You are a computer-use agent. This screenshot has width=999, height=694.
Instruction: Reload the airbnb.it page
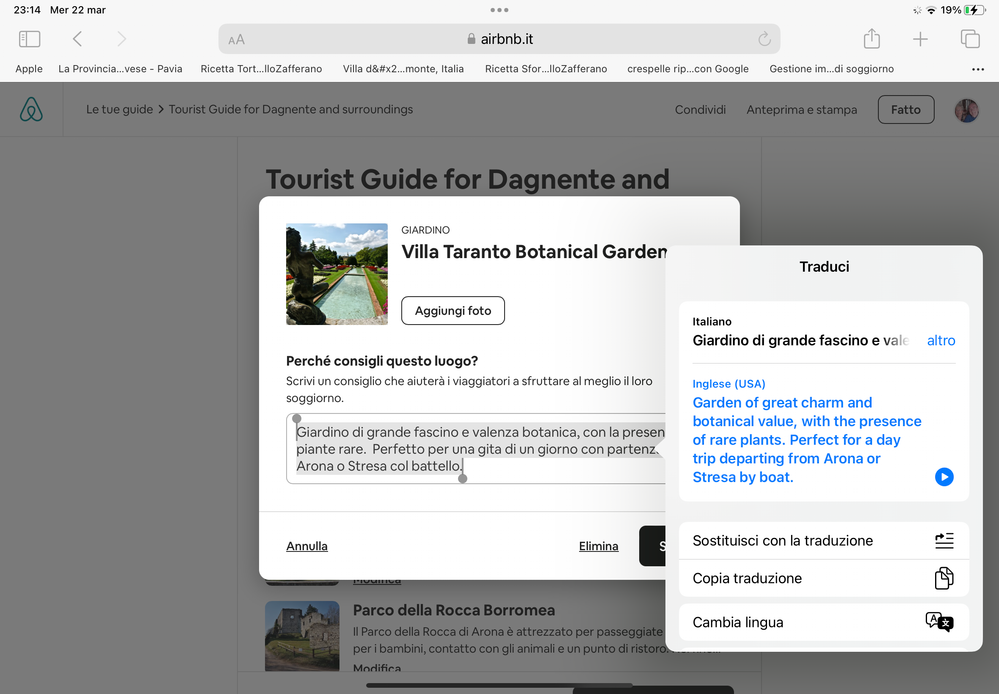764,39
